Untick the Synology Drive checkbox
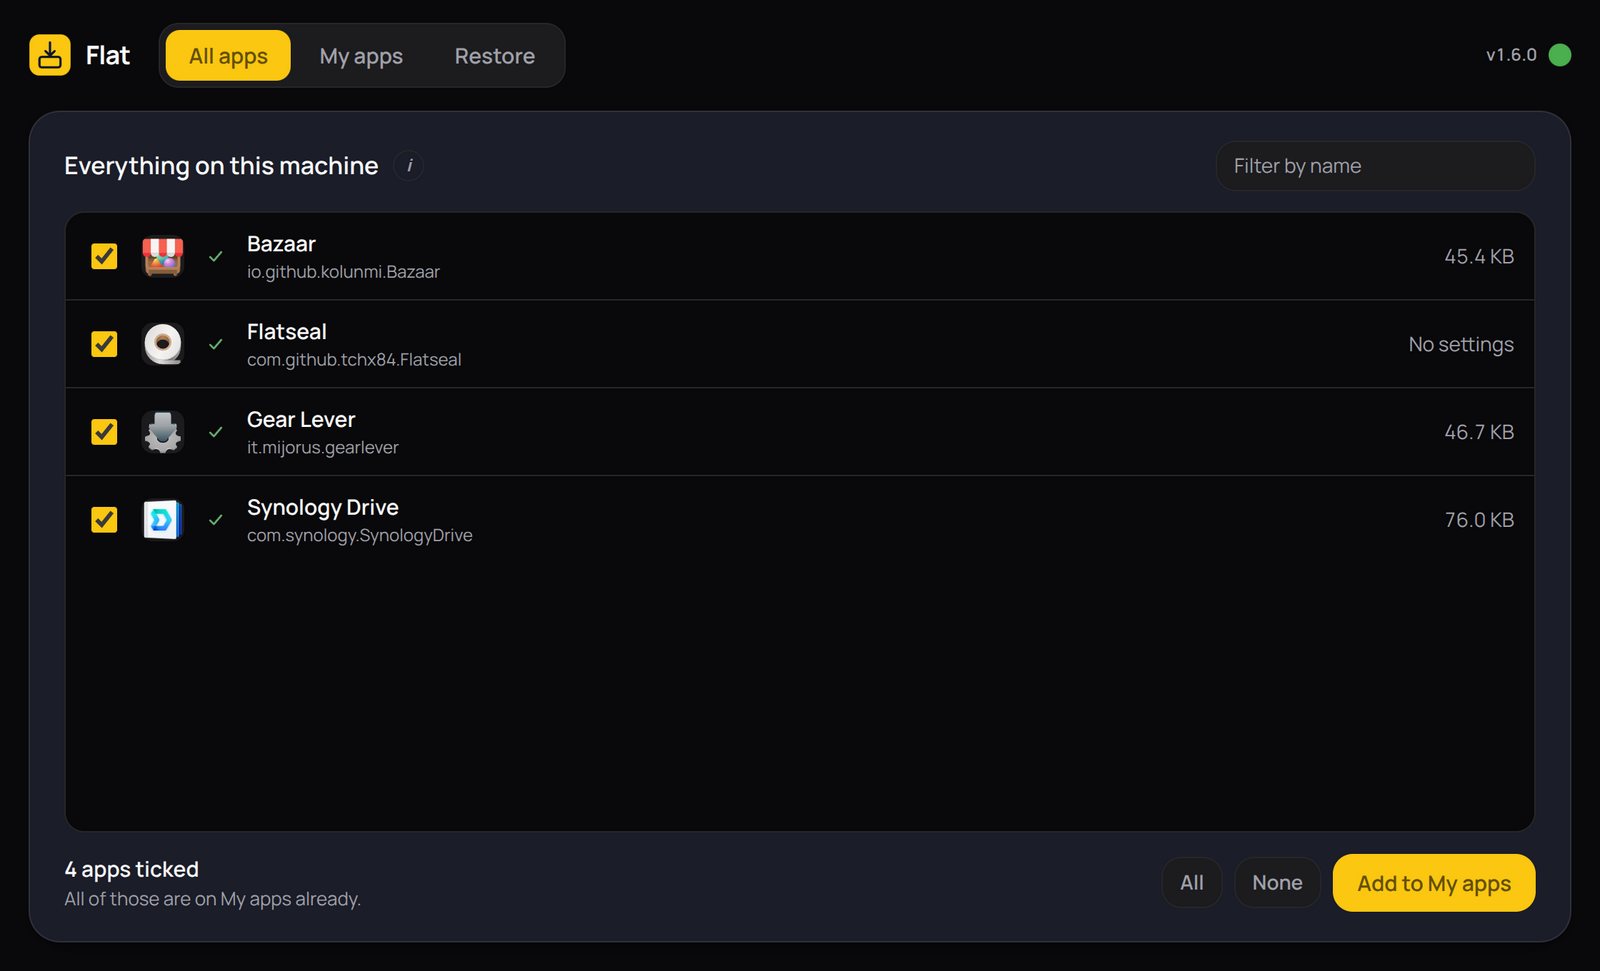Viewport: 1600px width, 971px height. [x=104, y=520]
